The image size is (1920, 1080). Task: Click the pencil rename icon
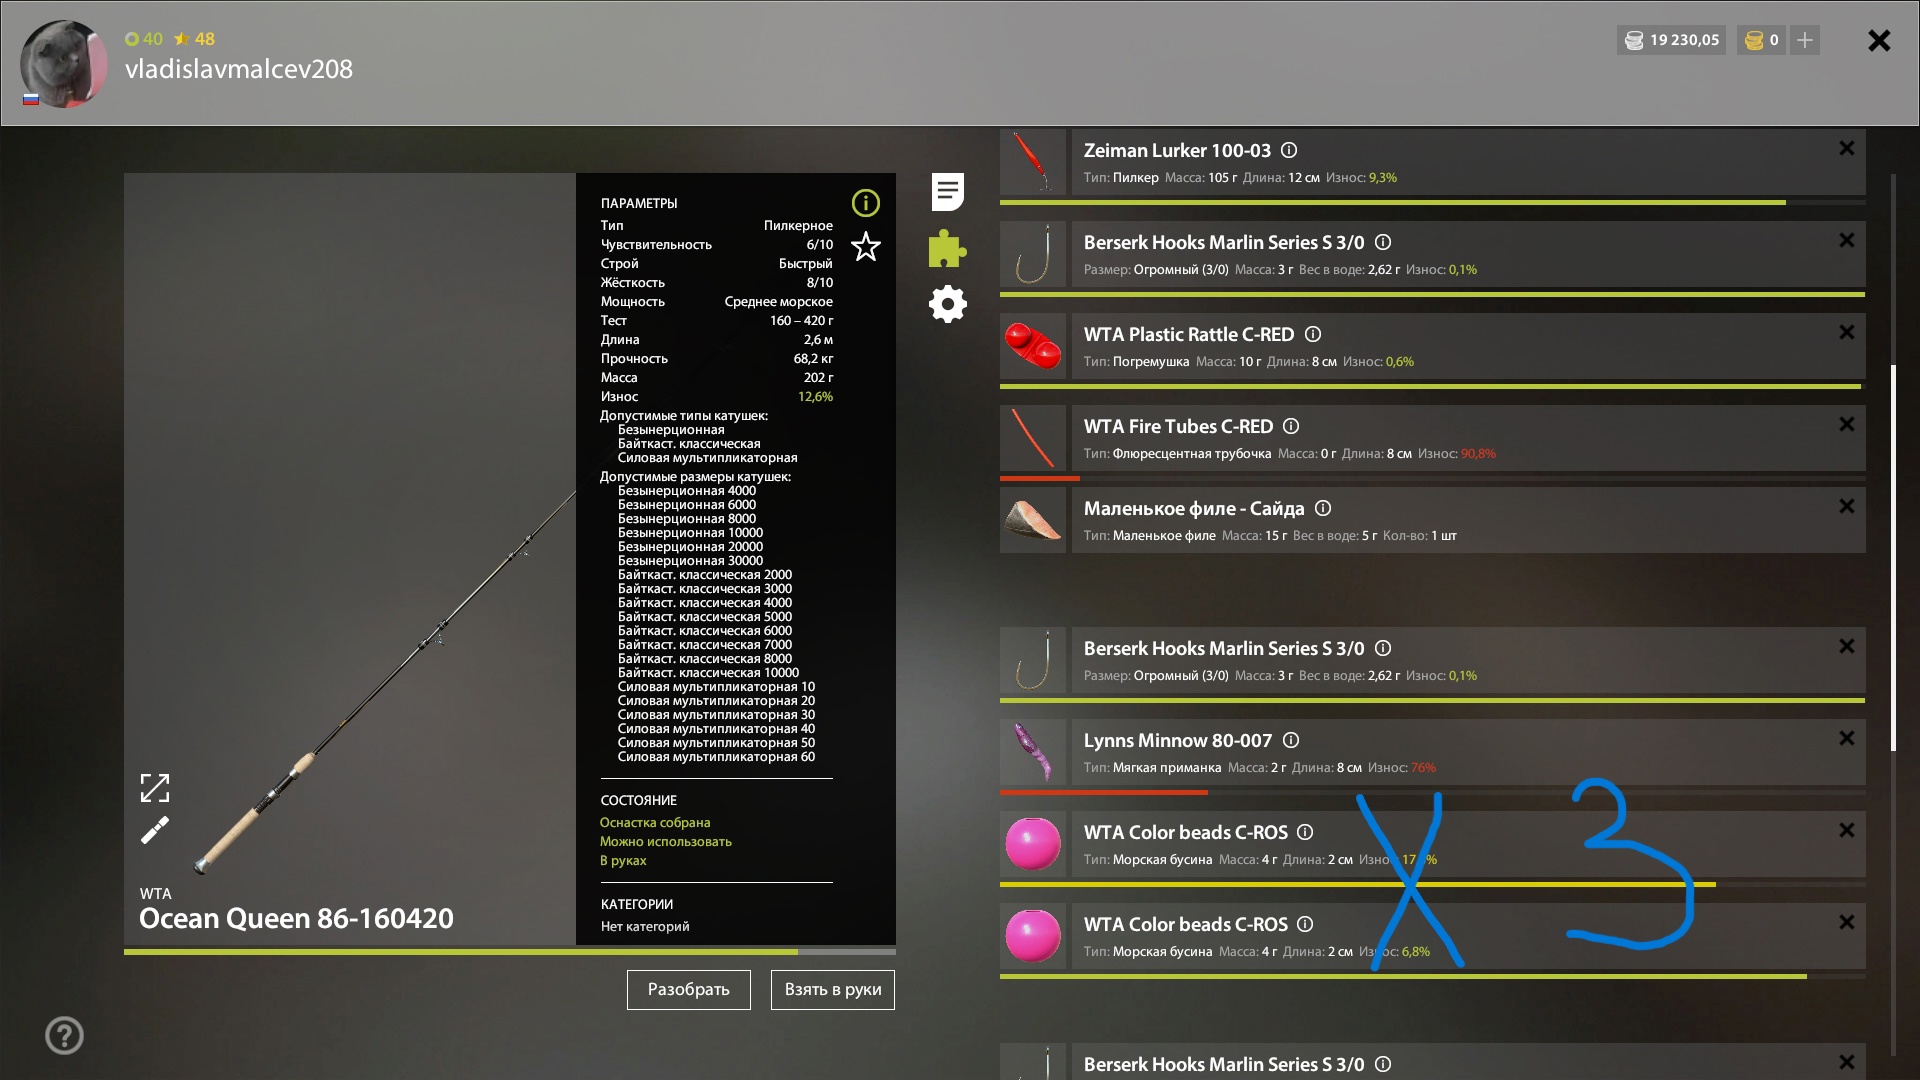click(x=155, y=830)
